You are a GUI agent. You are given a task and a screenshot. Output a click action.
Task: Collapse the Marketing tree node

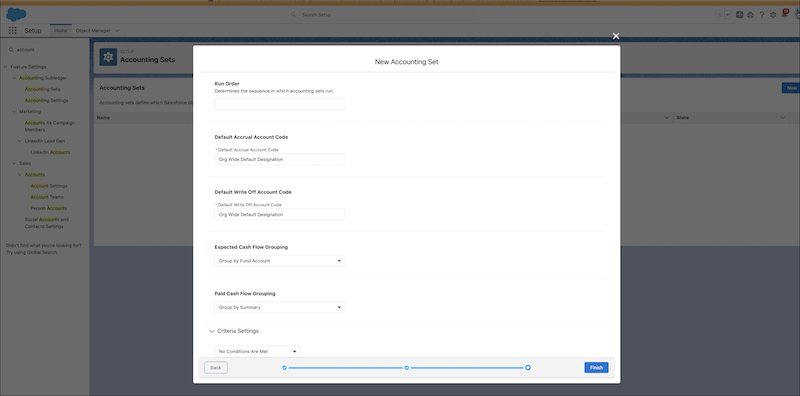point(14,111)
